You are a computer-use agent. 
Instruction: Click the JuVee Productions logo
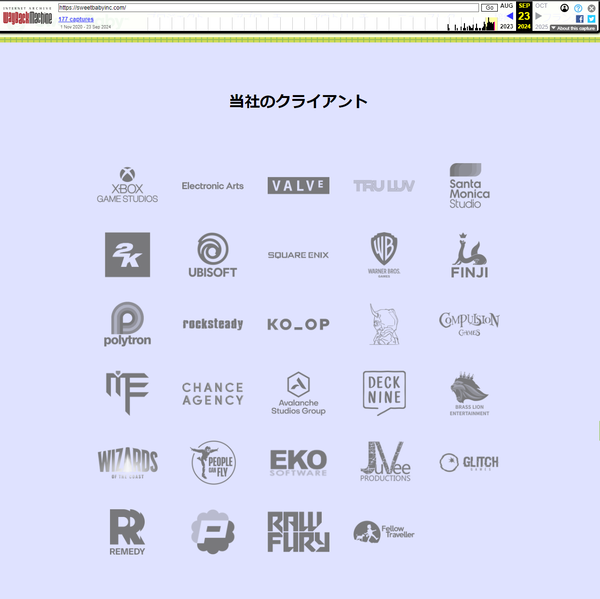pyautogui.click(x=385, y=462)
